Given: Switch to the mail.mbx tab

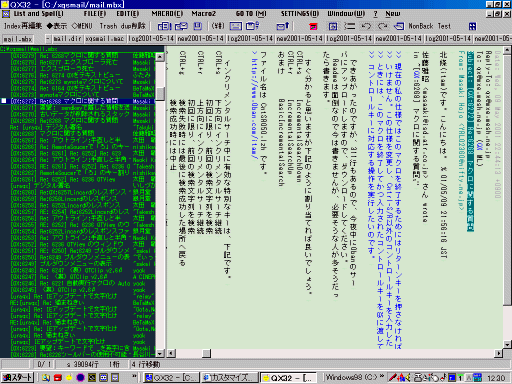Looking at the screenshot, I should point(18,39).
